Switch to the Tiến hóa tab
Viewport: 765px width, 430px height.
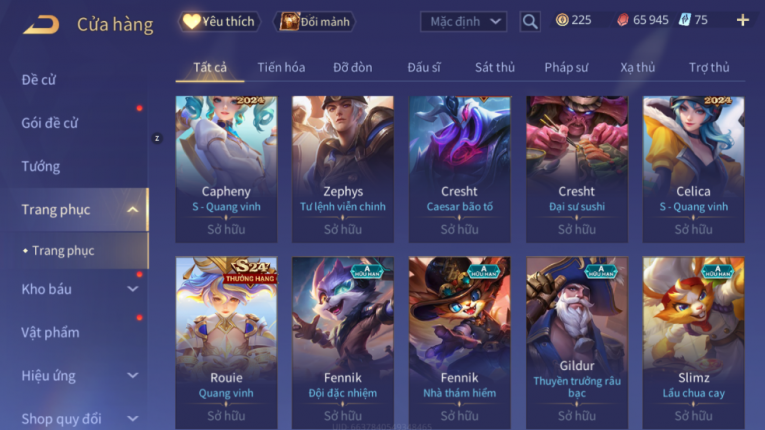[281, 67]
